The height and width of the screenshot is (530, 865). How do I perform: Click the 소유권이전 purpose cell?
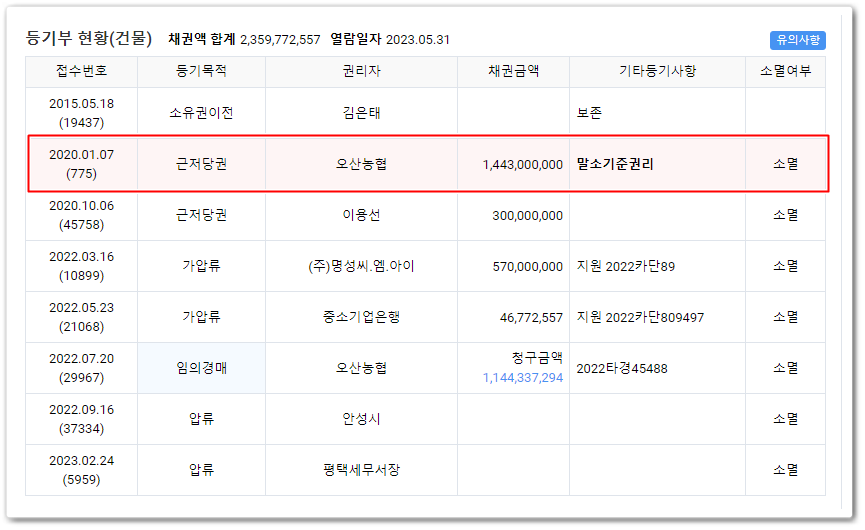pyautogui.click(x=201, y=113)
